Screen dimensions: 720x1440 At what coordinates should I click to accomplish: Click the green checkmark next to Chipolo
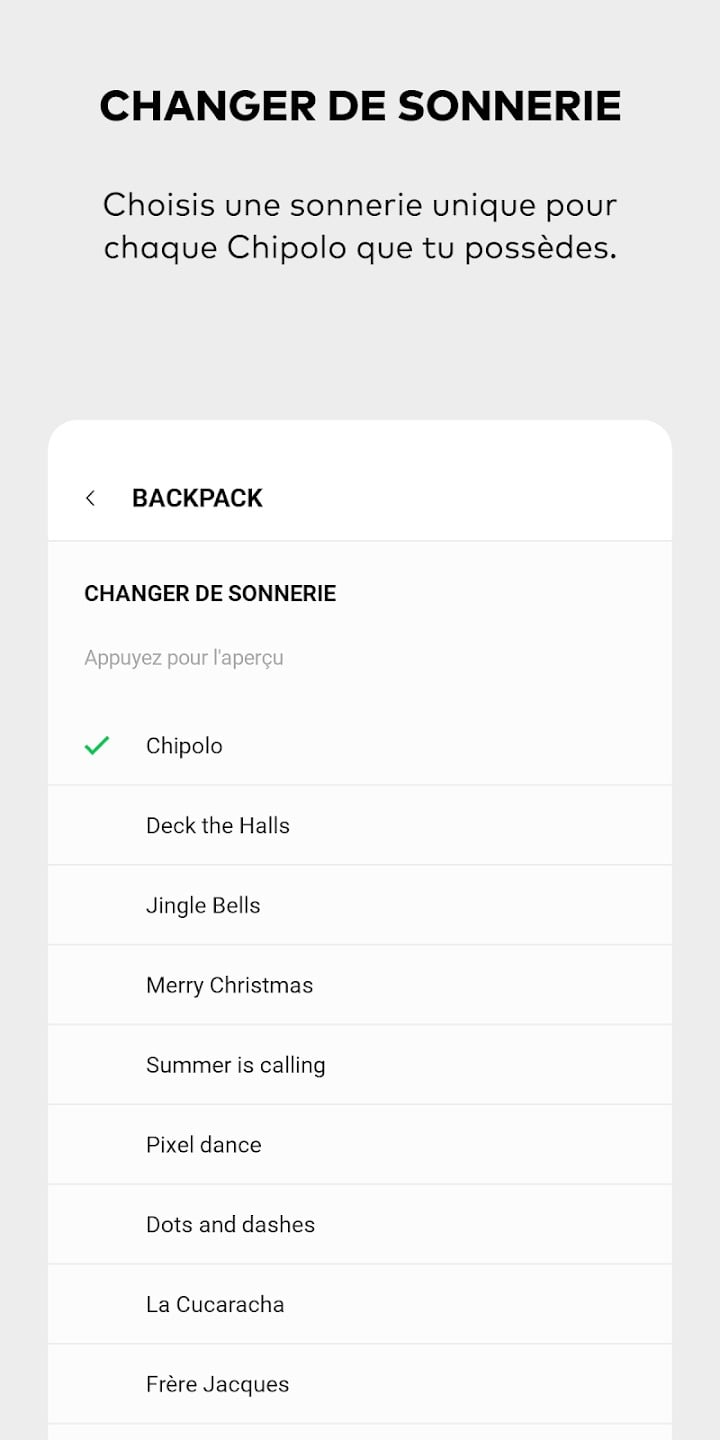(97, 746)
